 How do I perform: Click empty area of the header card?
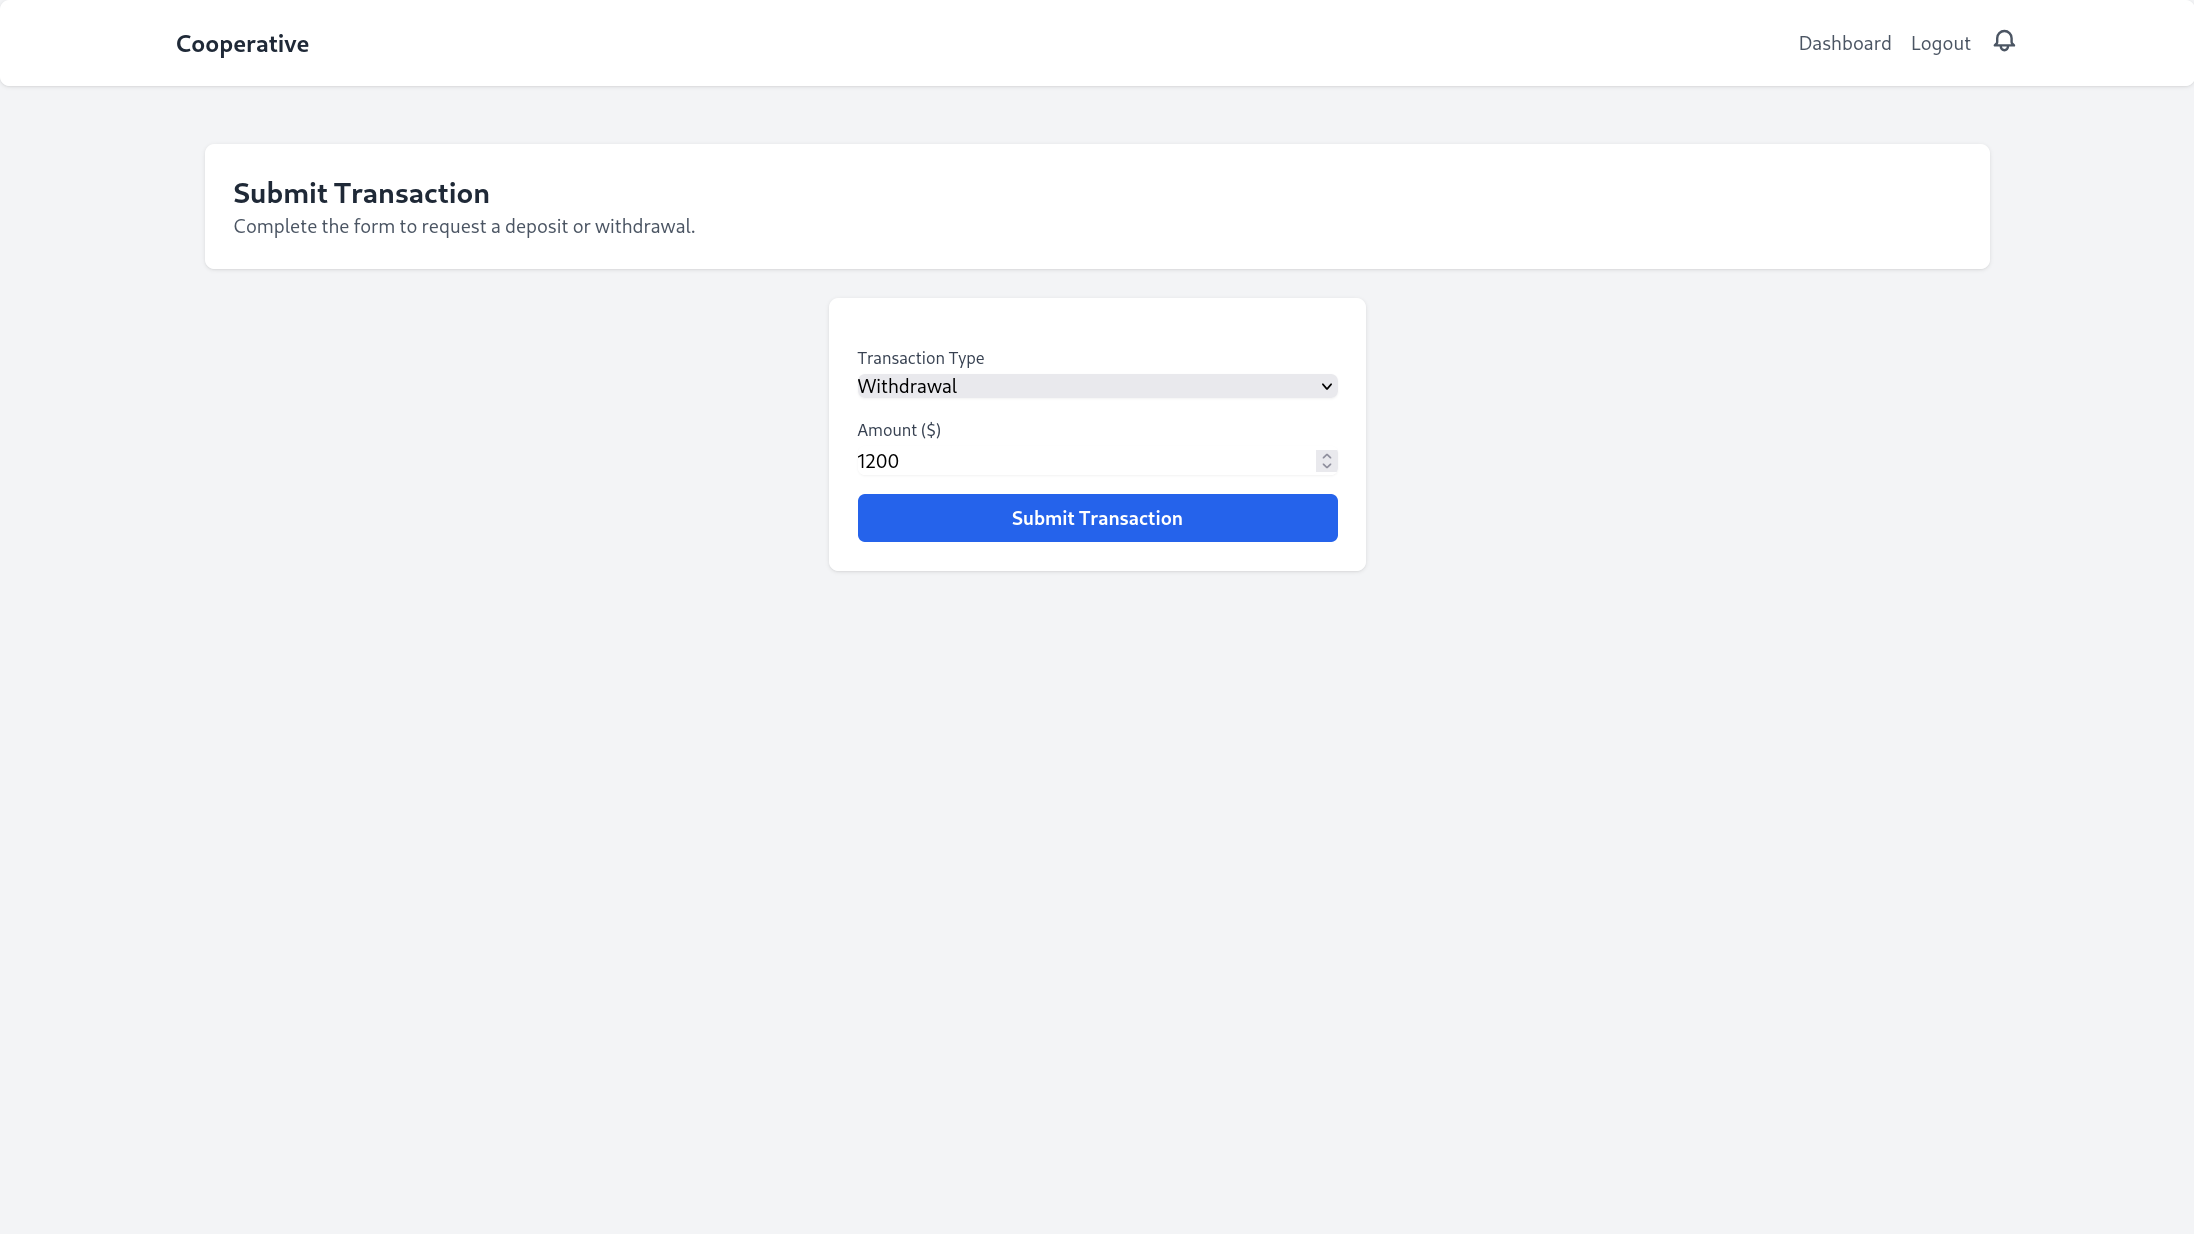click(1400, 206)
